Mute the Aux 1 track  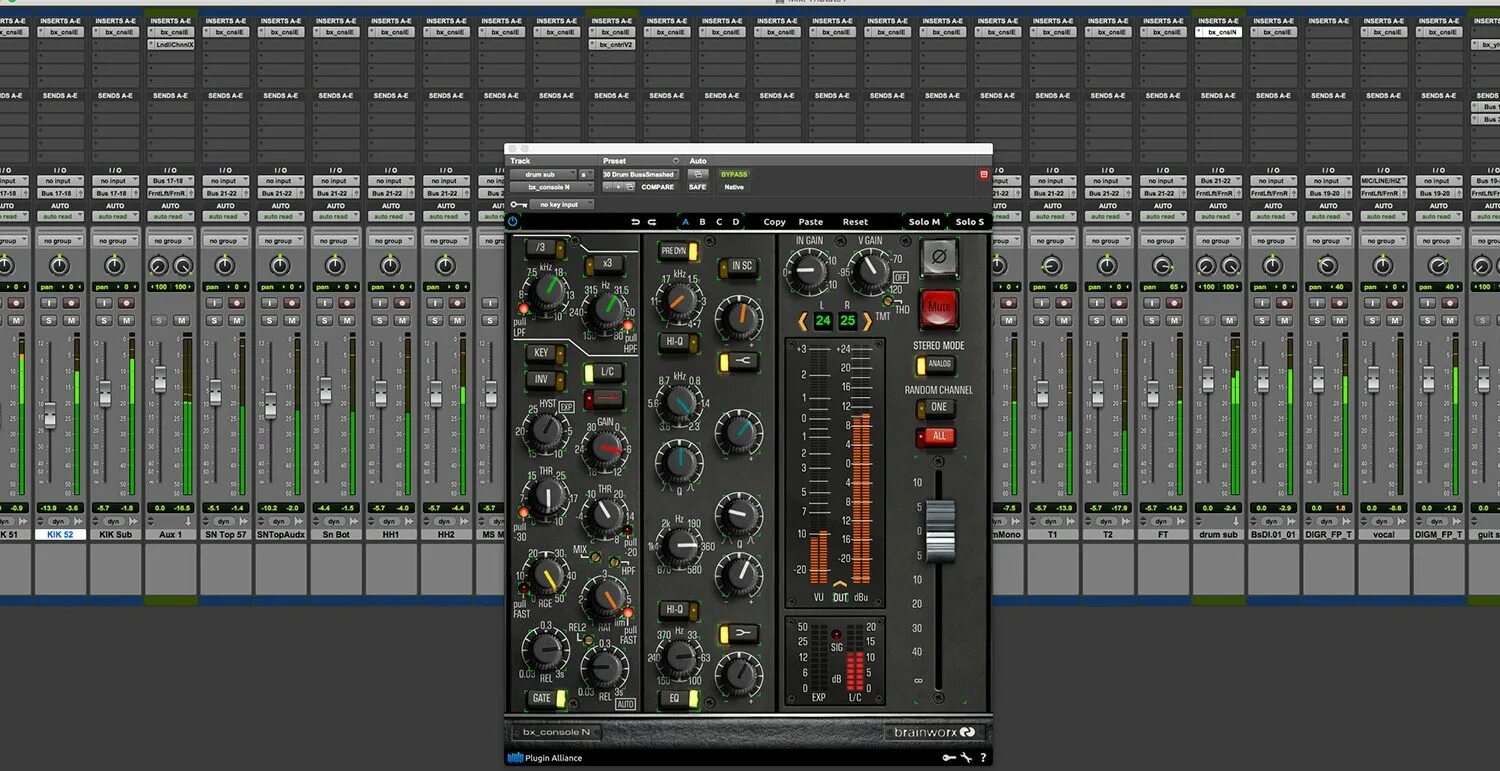182,320
